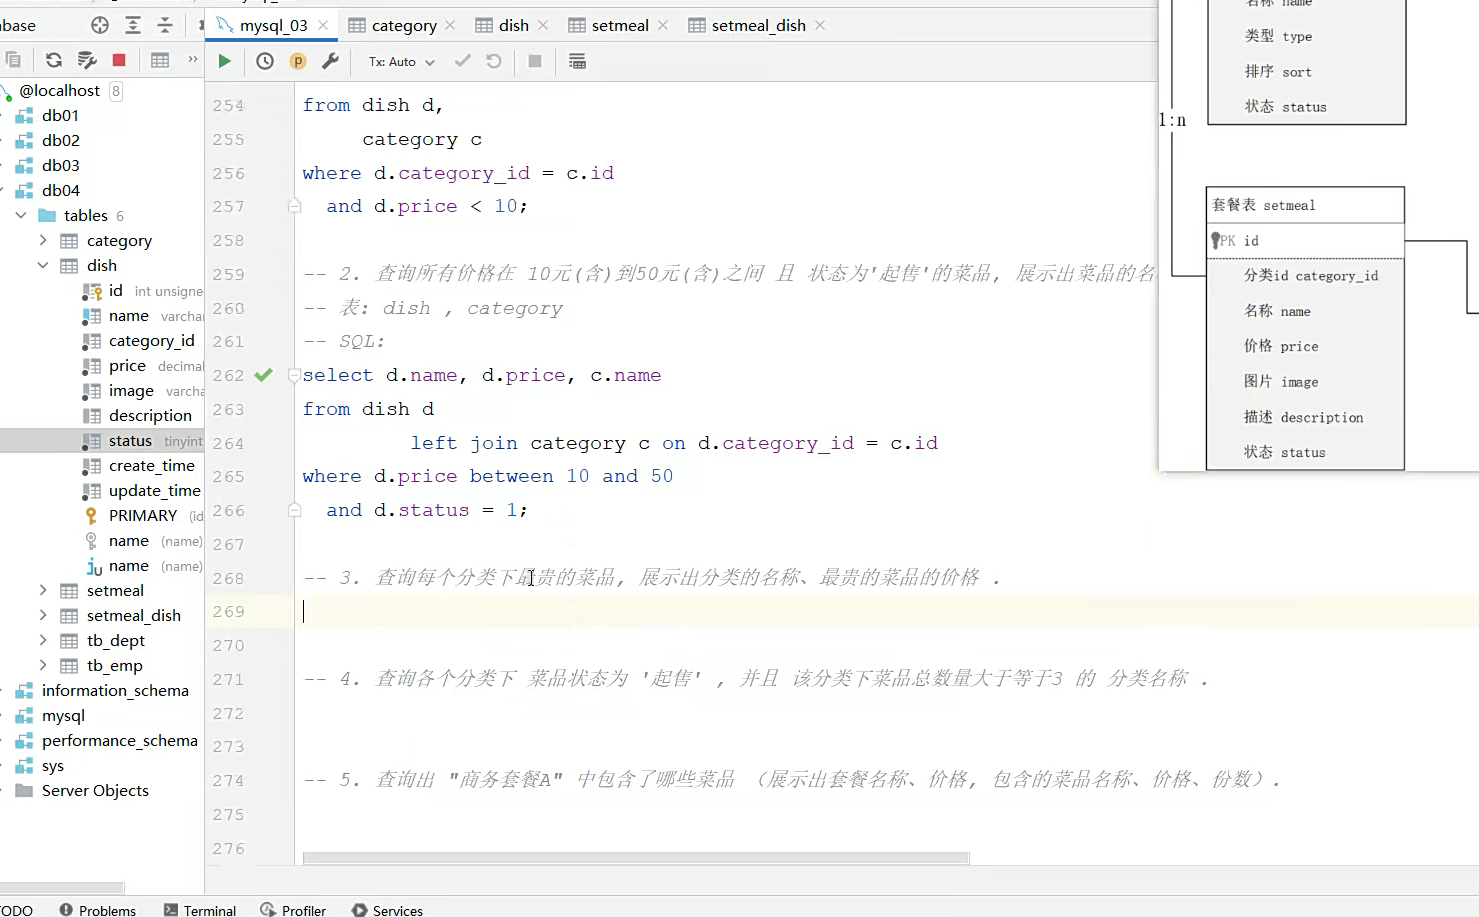This screenshot has width=1479, height=917.
Task: Commit transaction checkmark icon
Action: [462, 61]
